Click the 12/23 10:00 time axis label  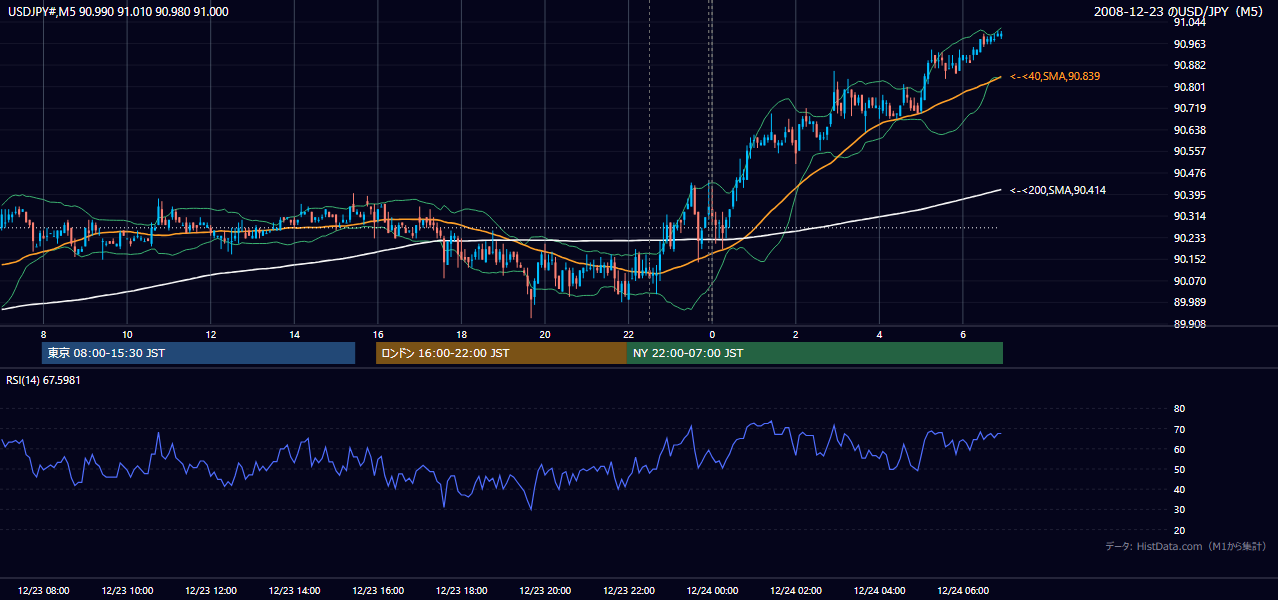(127, 590)
